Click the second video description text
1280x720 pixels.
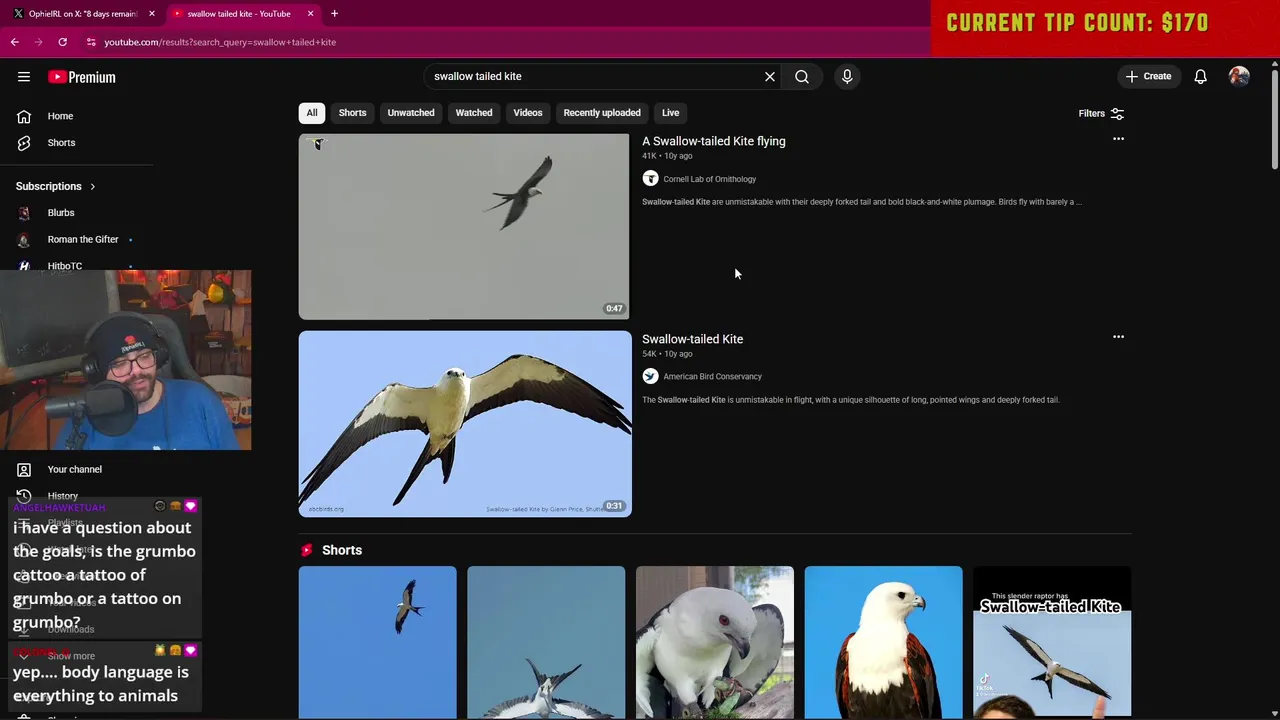tap(850, 400)
